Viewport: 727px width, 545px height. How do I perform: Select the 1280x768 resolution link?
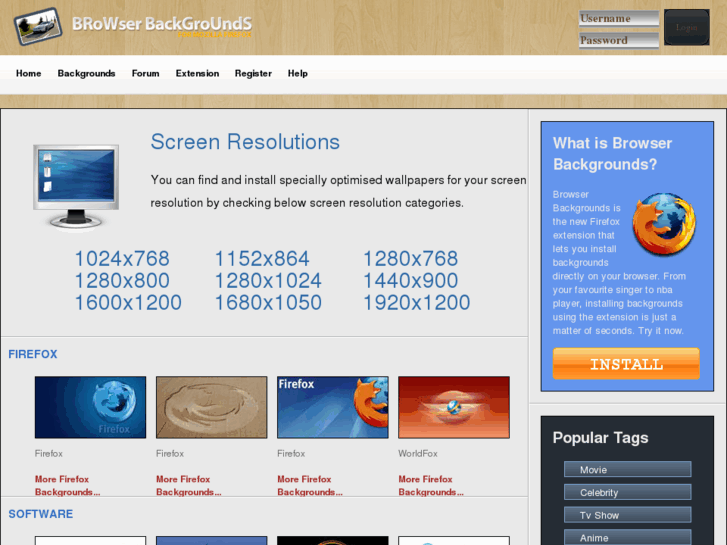tap(410, 259)
